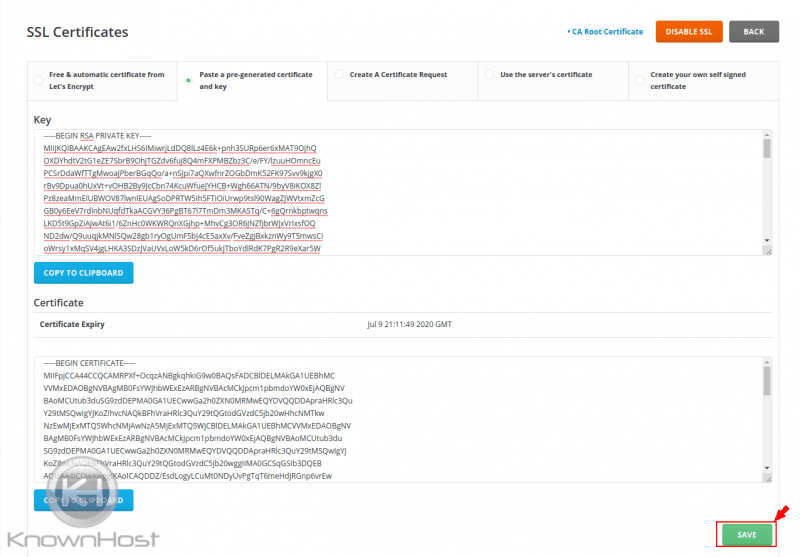Click the Certificate box scrollbar up arrow
Viewport: 800px width, 557px height.
pyautogui.click(x=767, y=362)
